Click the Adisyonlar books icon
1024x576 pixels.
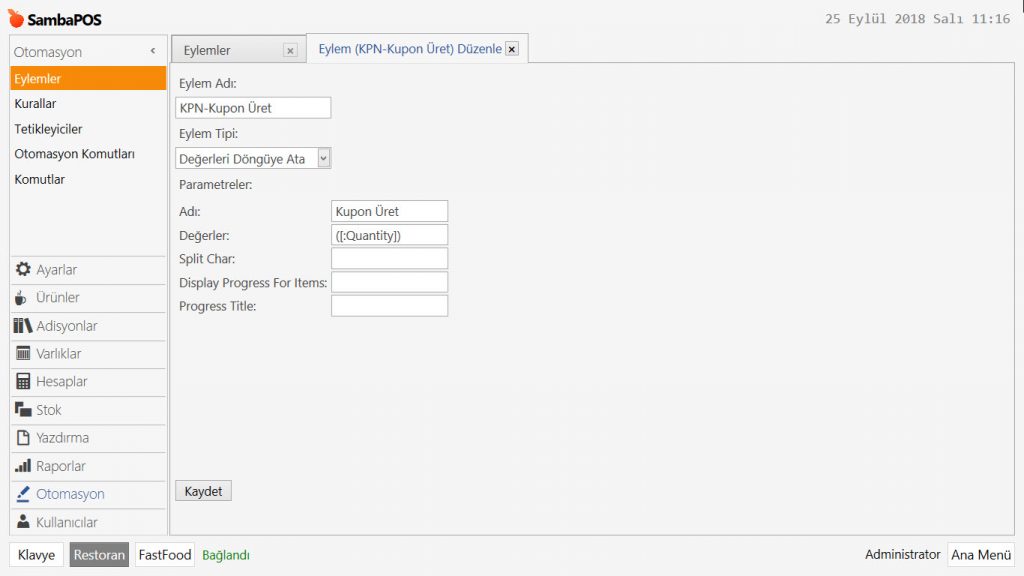[x=23, y=326]
